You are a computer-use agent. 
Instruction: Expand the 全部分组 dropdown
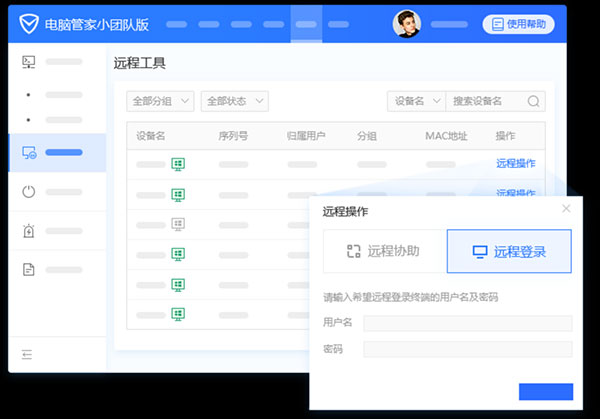point(160,101)
